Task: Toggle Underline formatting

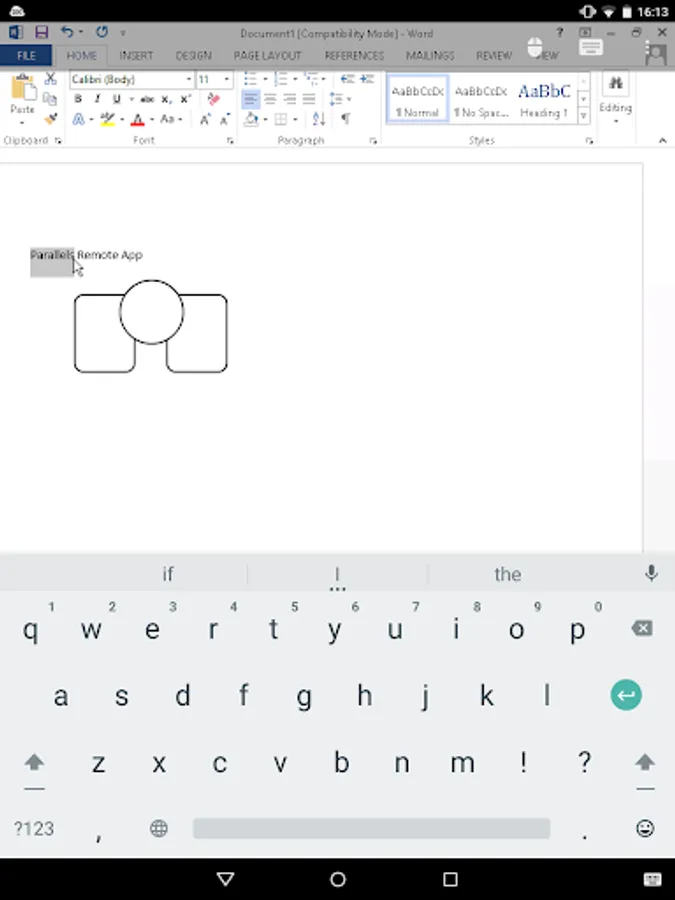Action: (117, 99)
